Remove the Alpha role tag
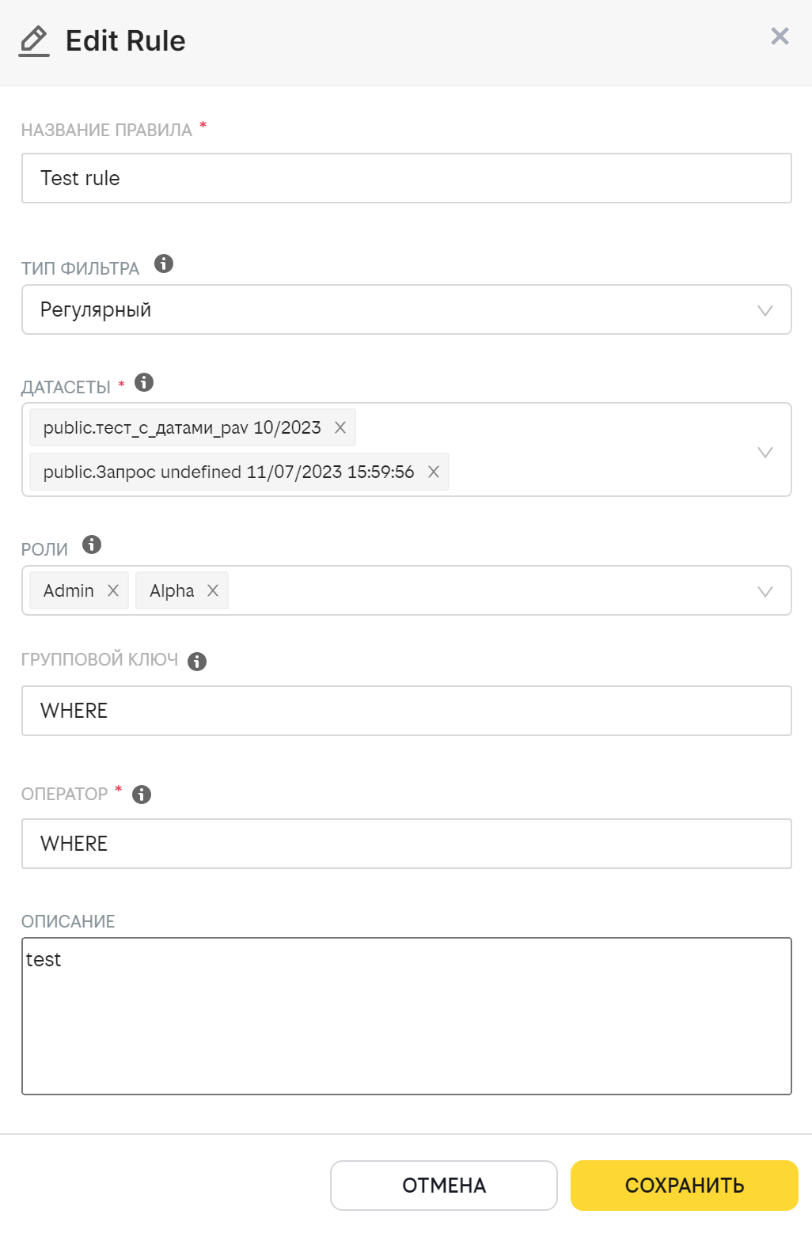Screen dimensions: 812x1233 pyautogui.click(x=212, y=591)
